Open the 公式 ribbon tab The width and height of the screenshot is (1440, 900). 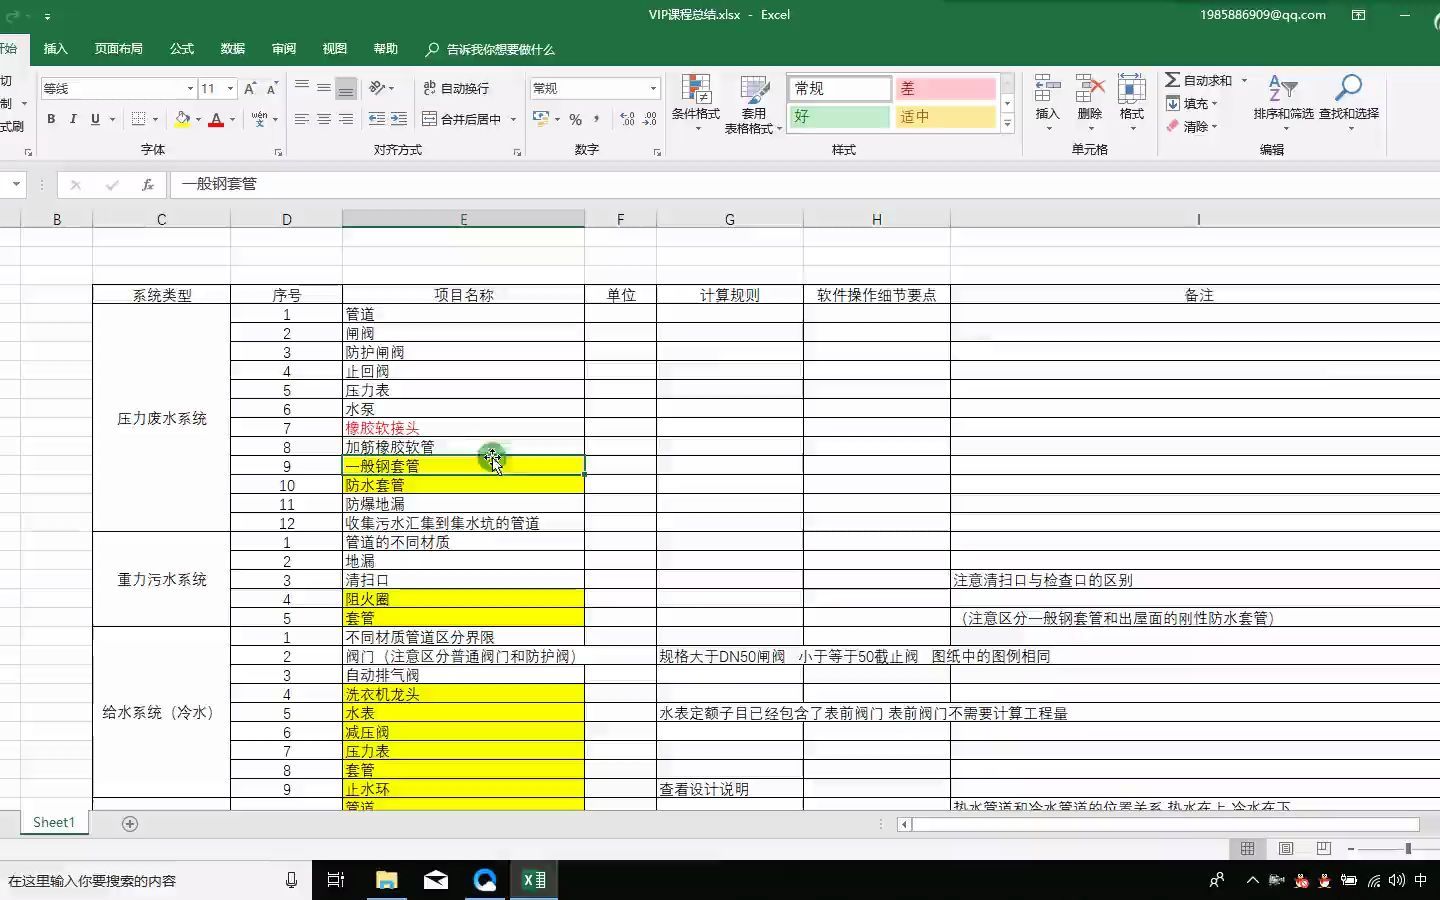click(182, 49)
